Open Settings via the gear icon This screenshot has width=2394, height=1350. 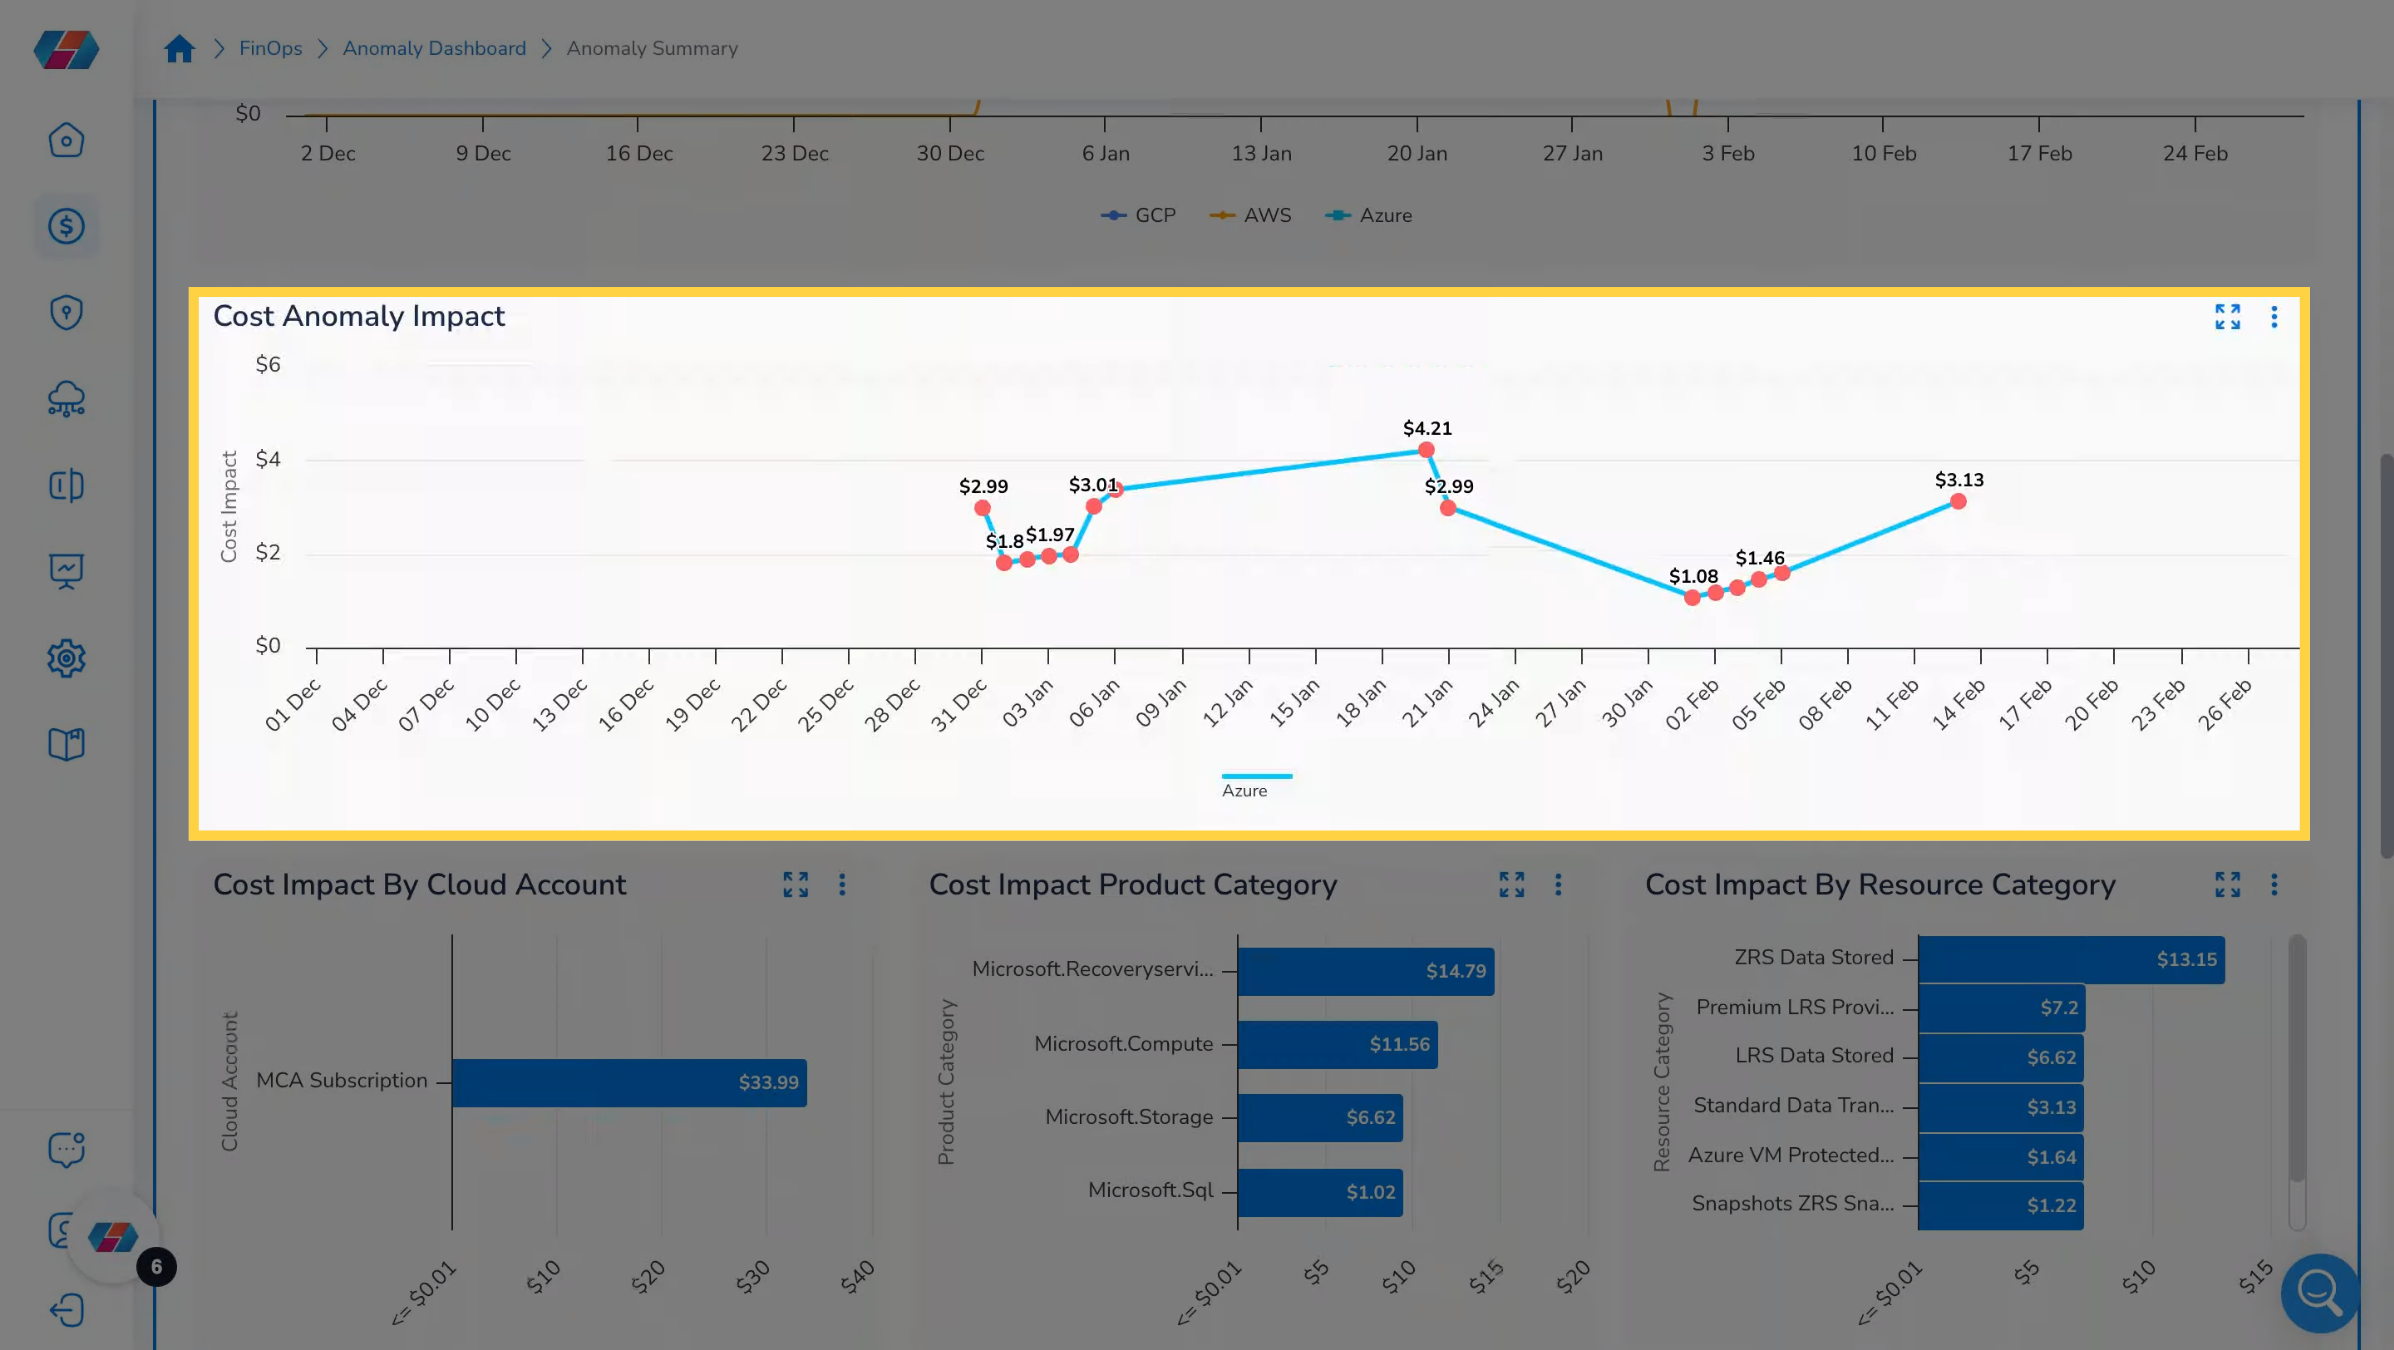(x=66, y=658)
